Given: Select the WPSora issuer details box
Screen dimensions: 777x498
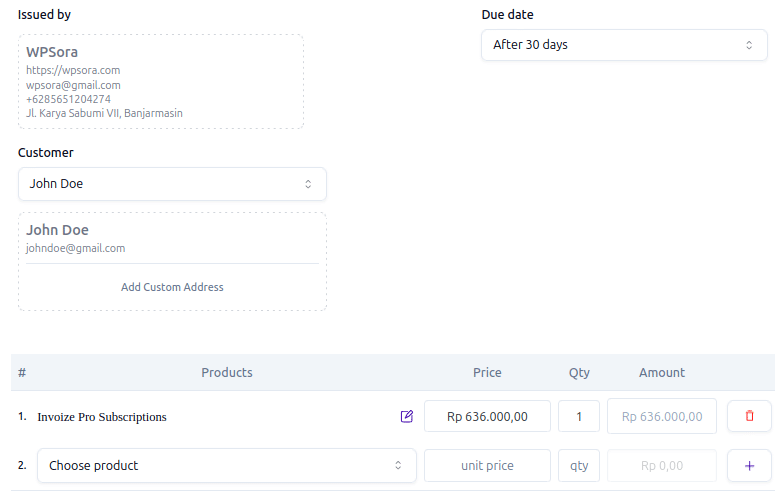Looking at the screenshot, I should coord(160,81).
